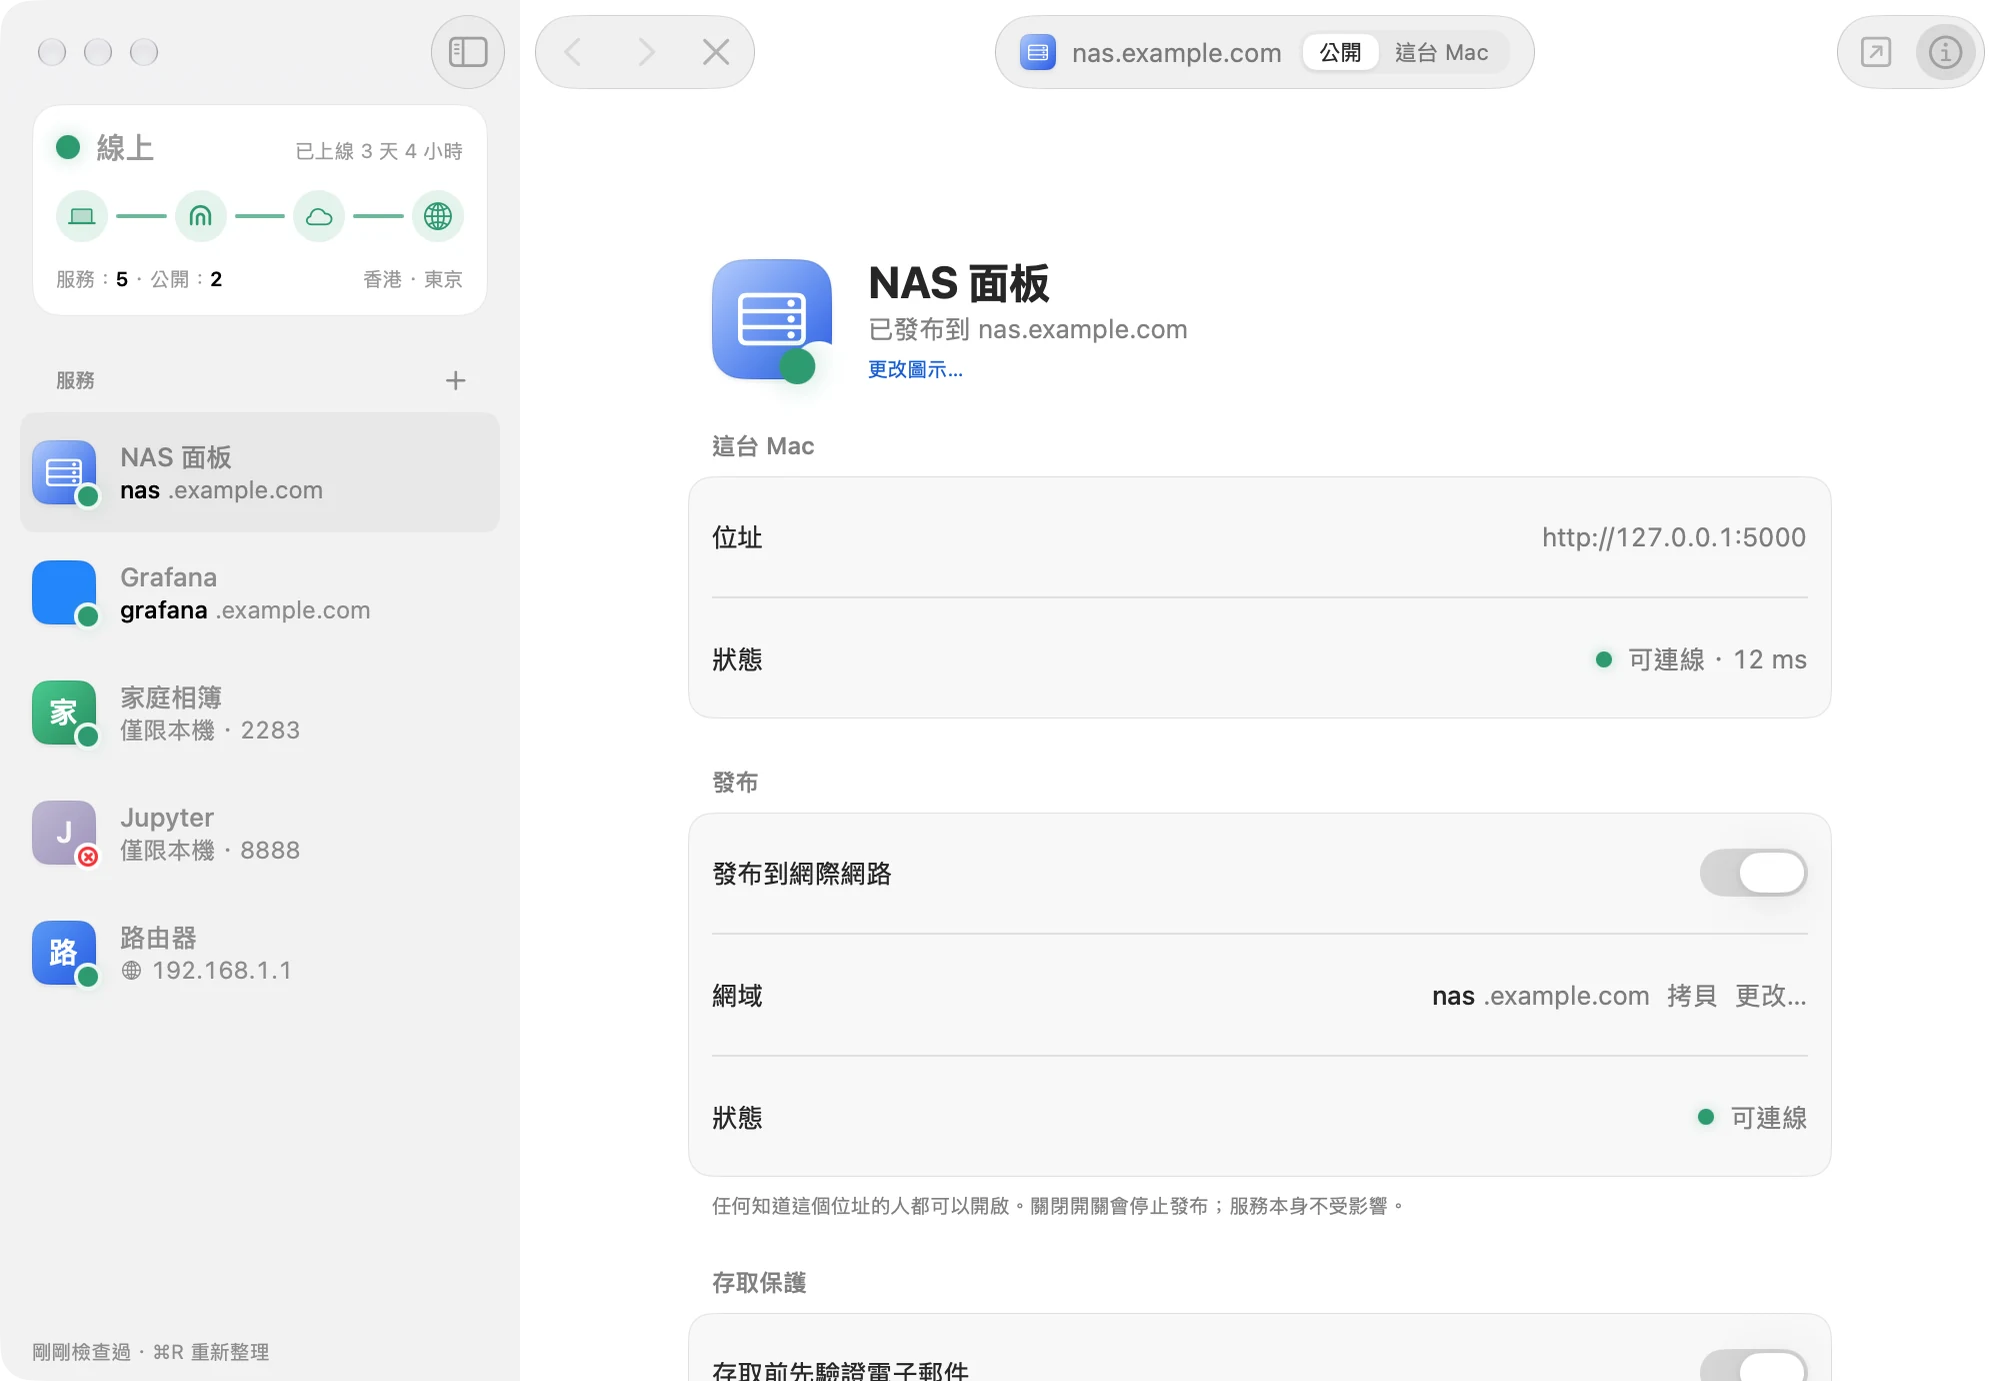Click 剛剛檢查過 · ⌘R 重新整理 footer text

(151, 1352)
